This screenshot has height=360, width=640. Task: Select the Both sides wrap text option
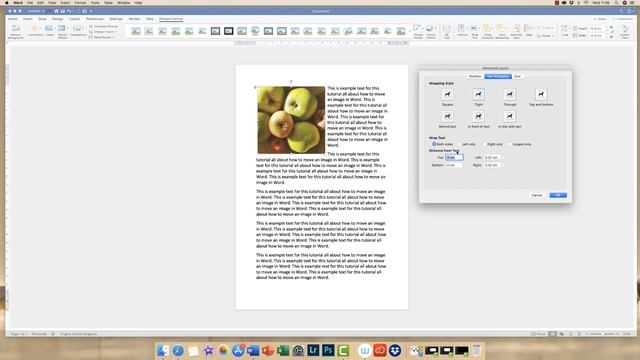click(x=442, y=144)
